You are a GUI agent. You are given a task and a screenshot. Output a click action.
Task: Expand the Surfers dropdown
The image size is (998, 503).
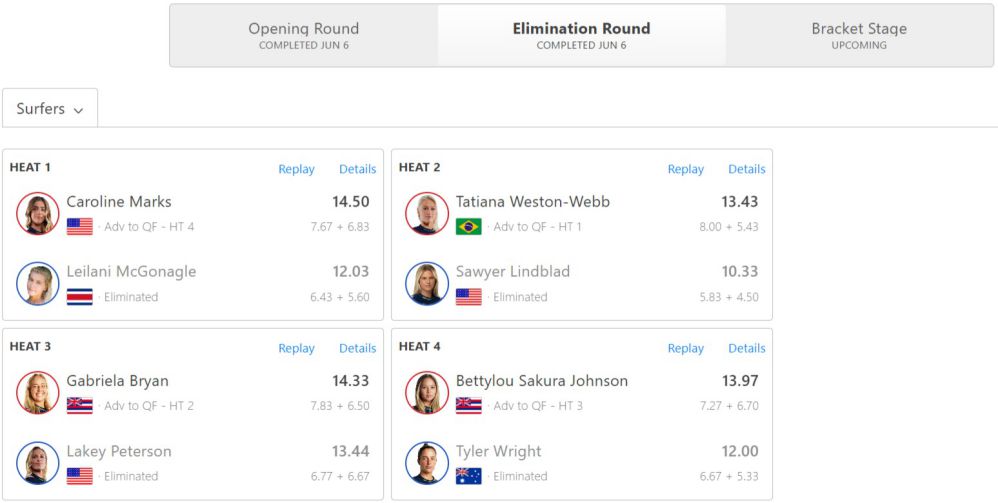(x=50, y=108)
